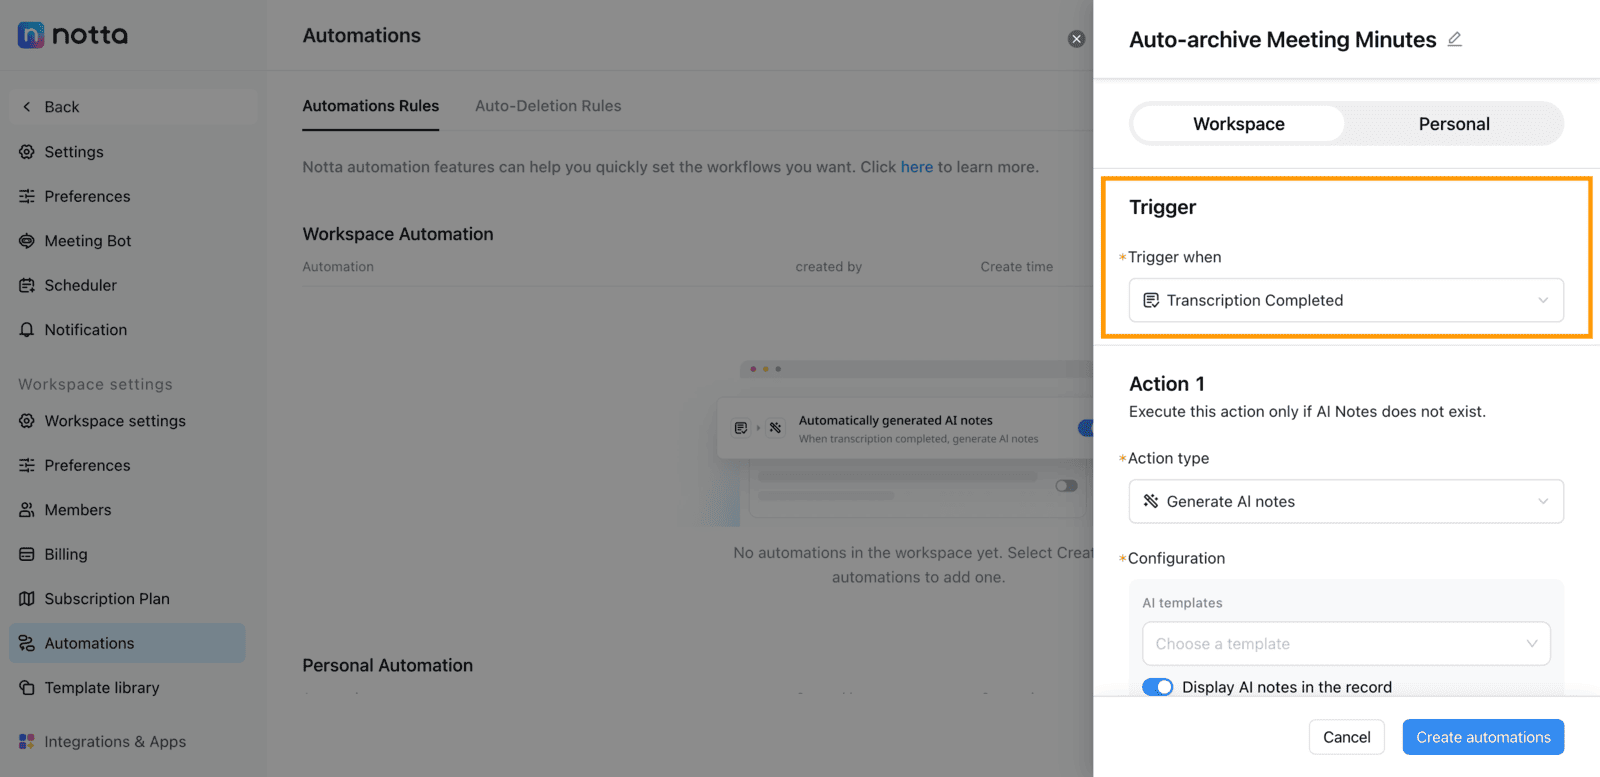Viewport: 1600px width, 777px height.
Task: Click the Automations workflow icon
Action: 27,643
